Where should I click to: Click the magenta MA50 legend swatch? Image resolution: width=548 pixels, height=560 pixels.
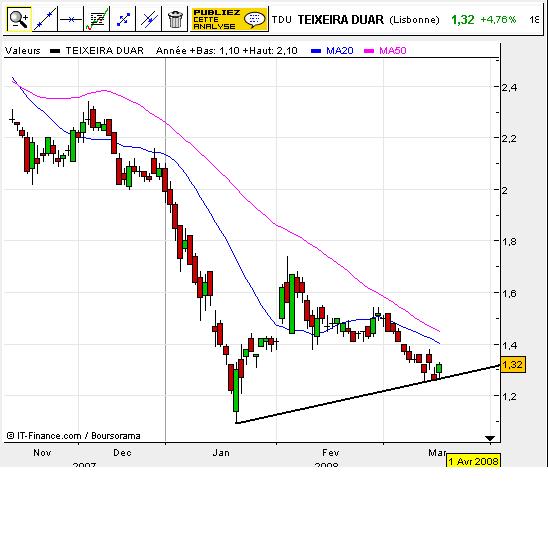(369, 51)
